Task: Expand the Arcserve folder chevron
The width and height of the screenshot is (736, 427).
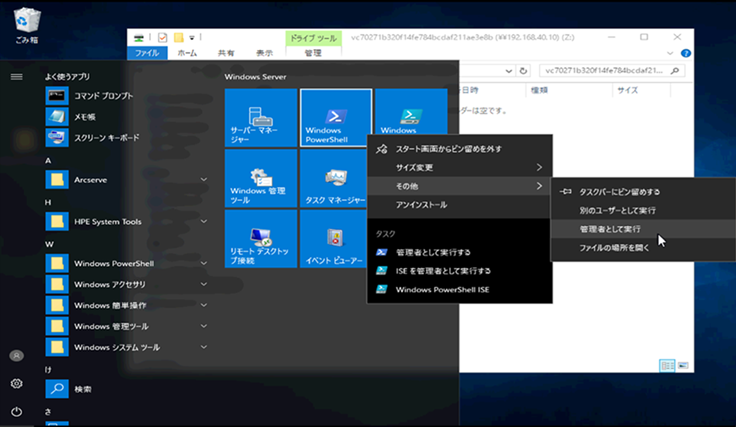Action: (204, 180)
